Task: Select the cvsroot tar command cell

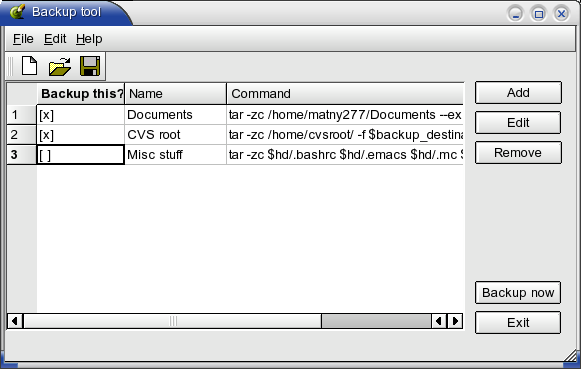Action: pyautogui.click(x=345, y=135)
